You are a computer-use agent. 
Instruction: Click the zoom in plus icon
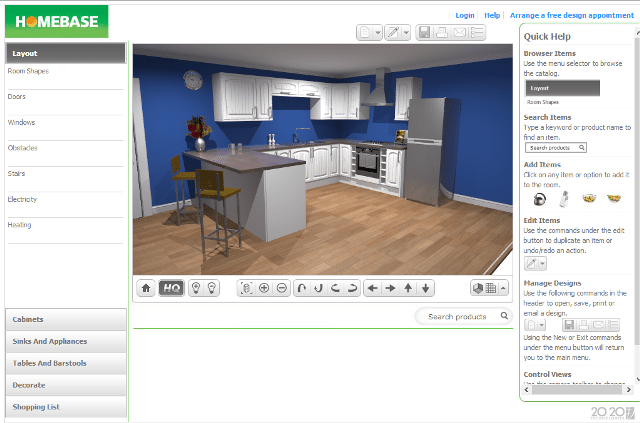click(x=265, y=288)
